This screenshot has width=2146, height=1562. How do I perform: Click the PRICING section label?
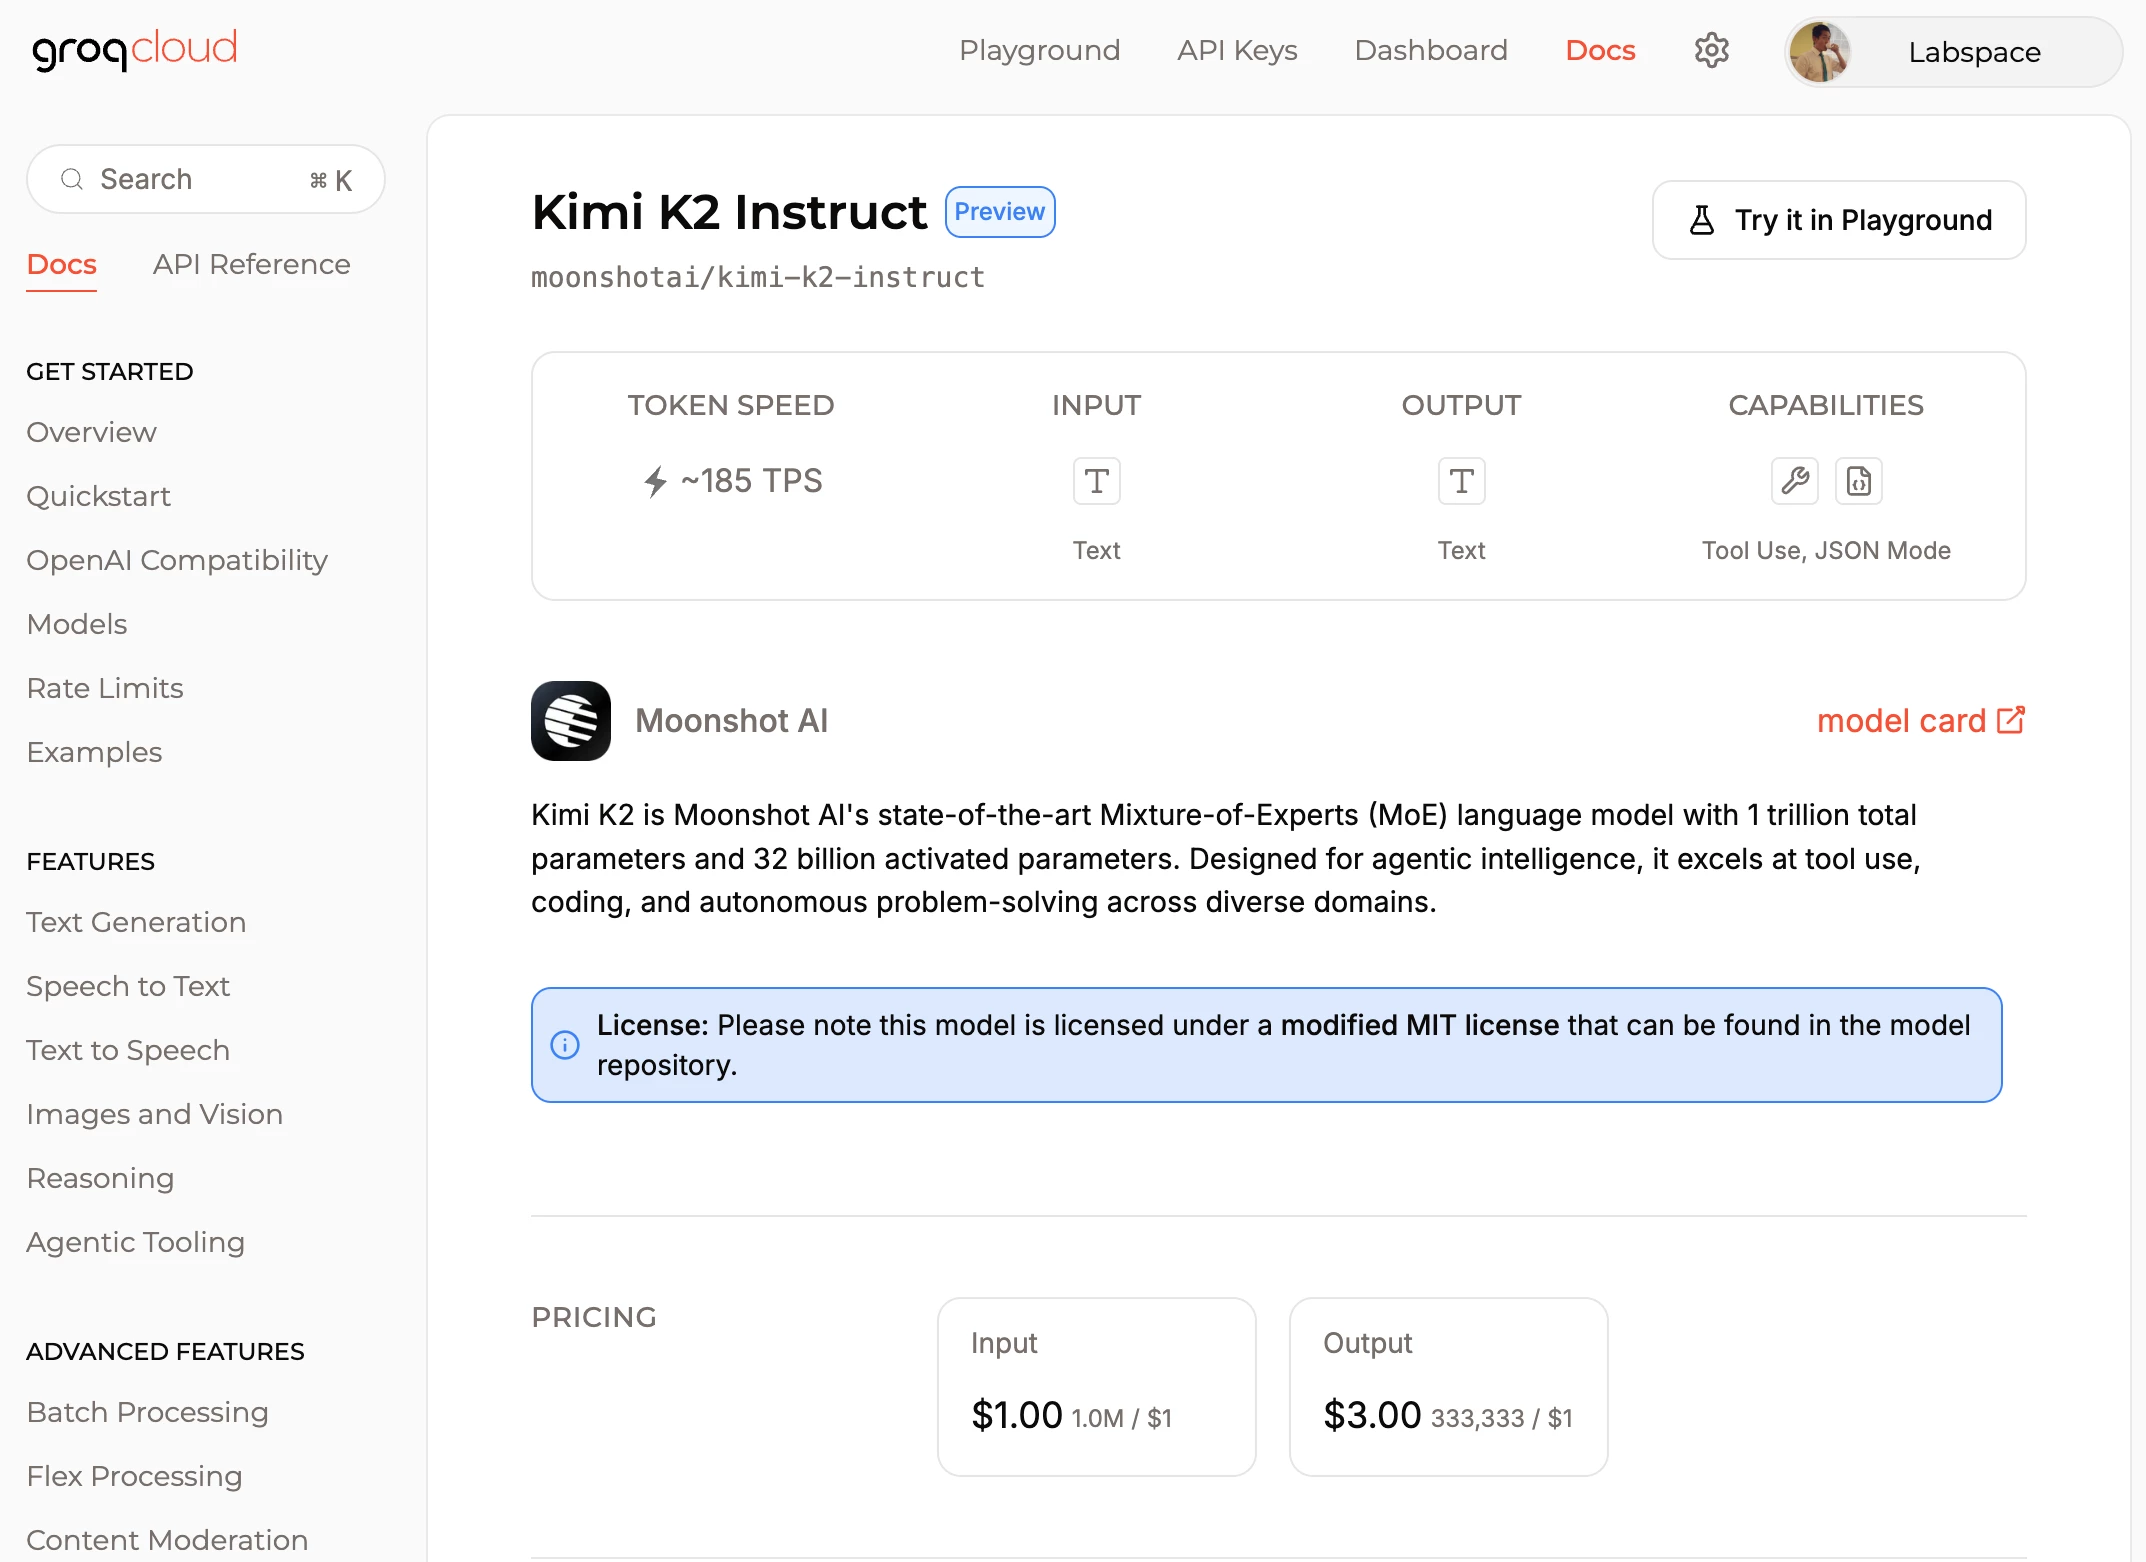(x=594, y=1317)
